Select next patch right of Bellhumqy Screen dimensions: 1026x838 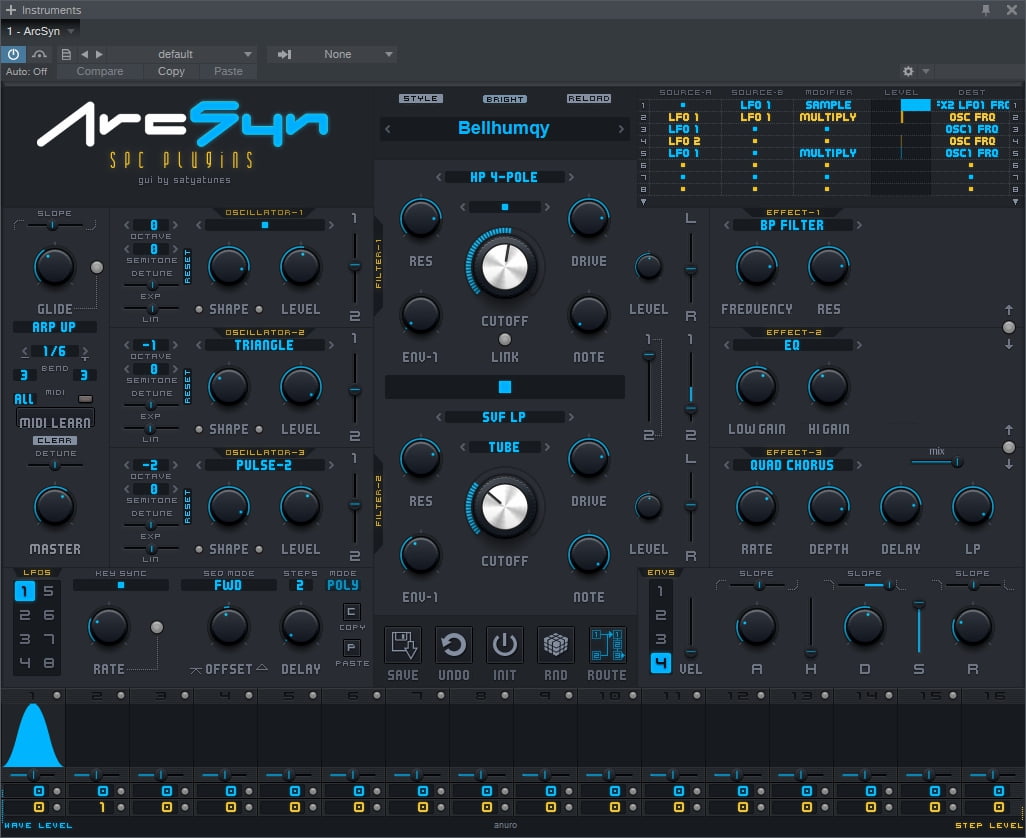point(621,129)
